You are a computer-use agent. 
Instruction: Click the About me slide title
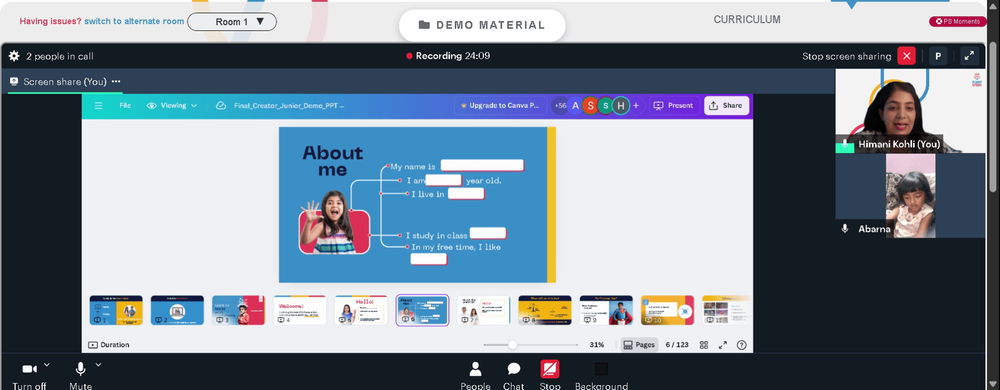click(x=332, y=161)
